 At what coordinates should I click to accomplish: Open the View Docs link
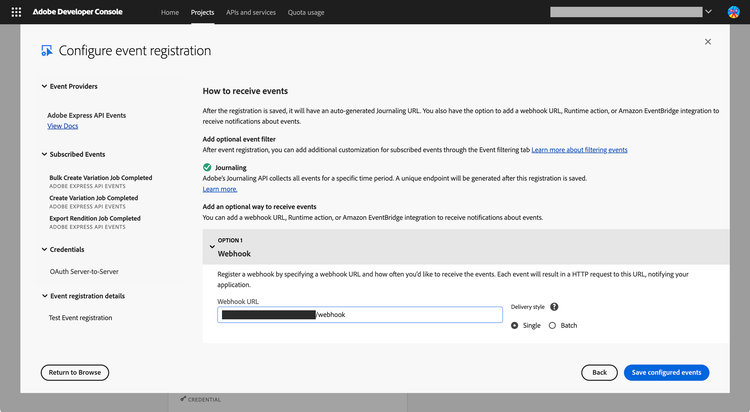(x=63, y=126)
